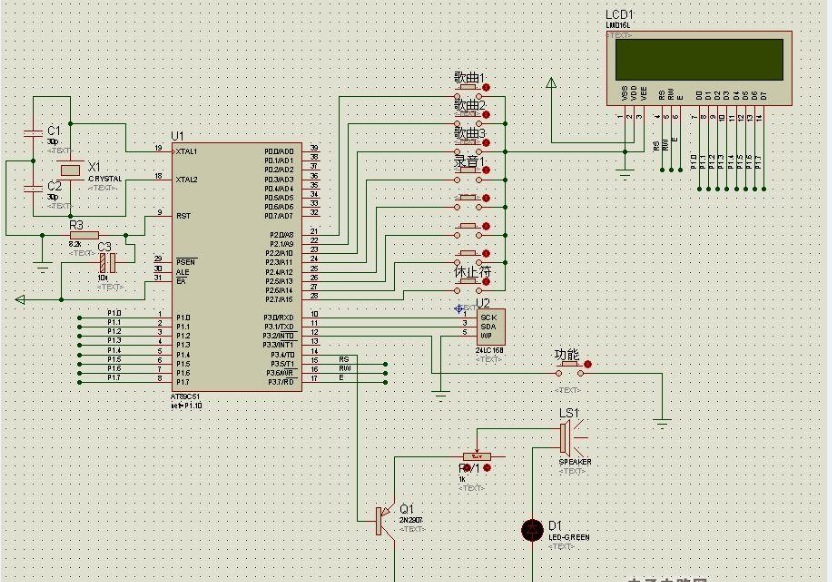Screen dimensions: 832x582
Task: Click ground symbol below U2 chip
Action: [x=440, y=396]
